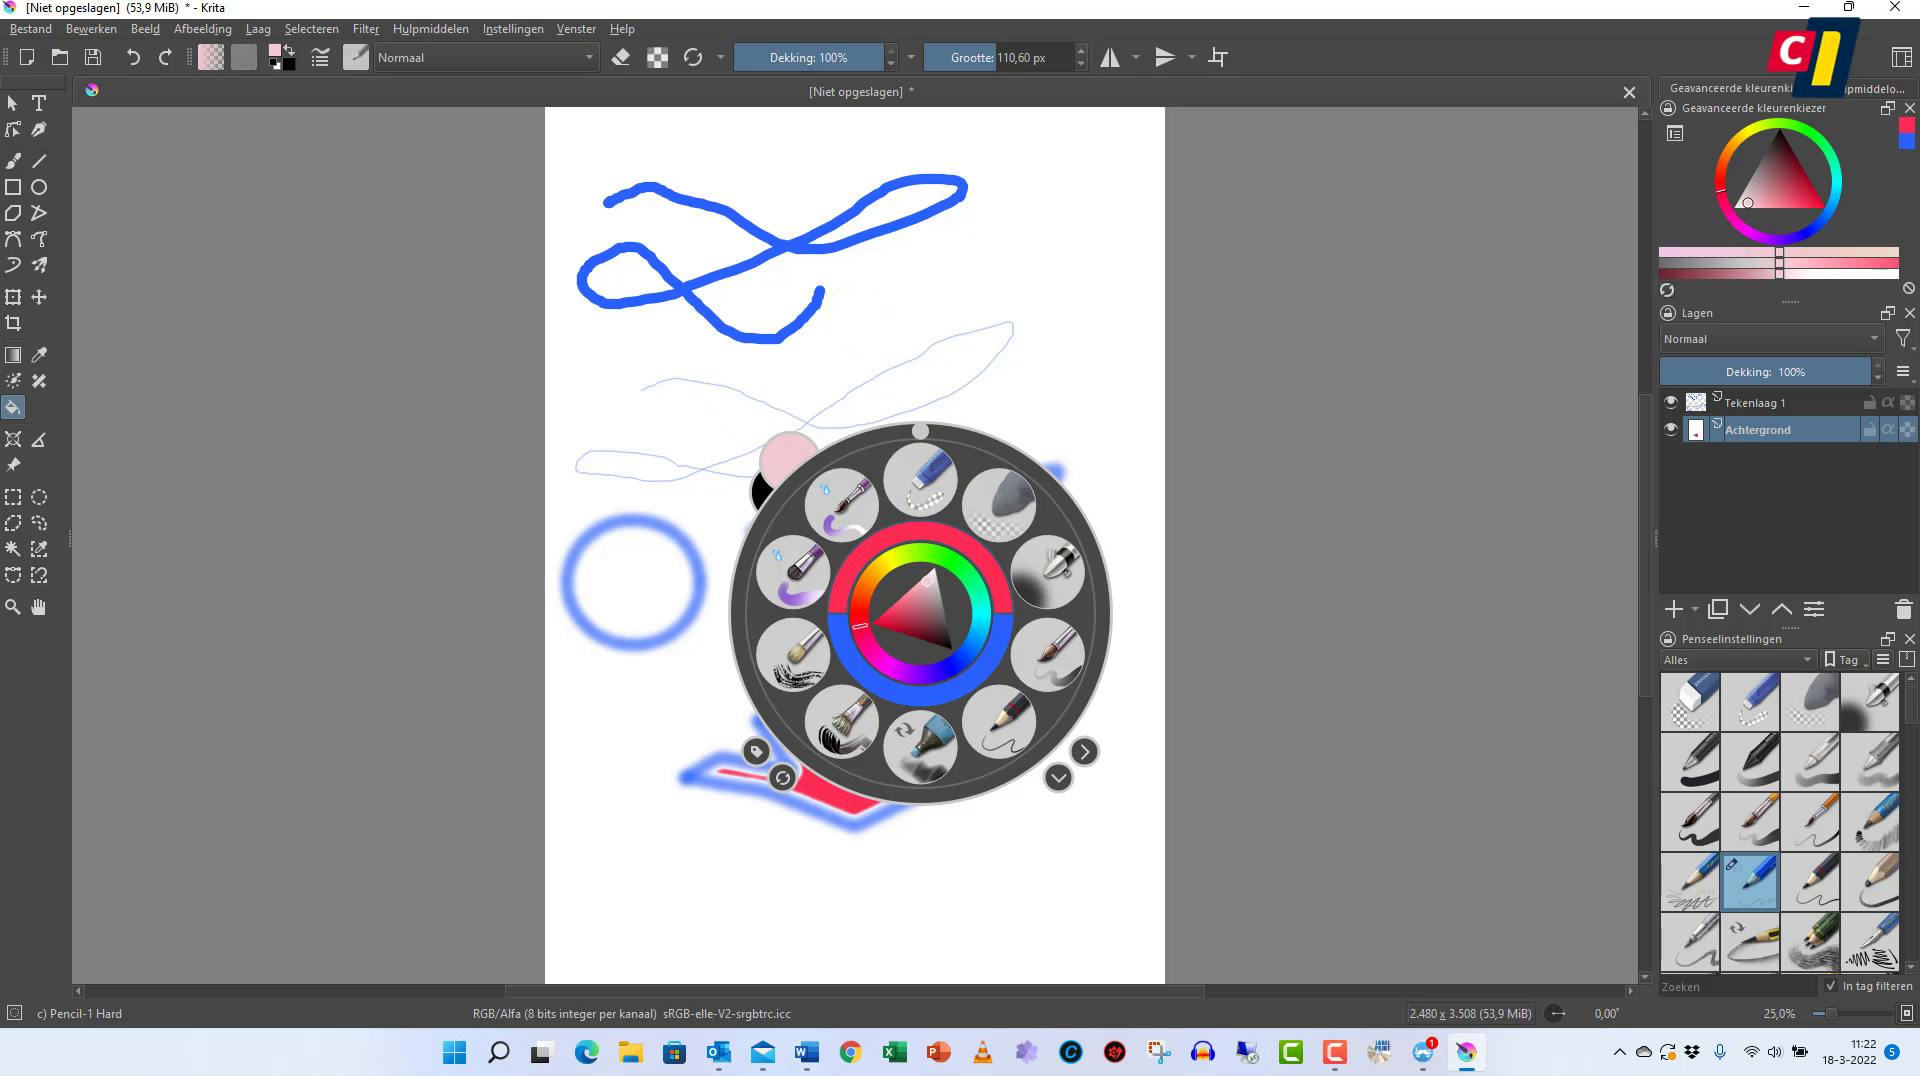Choose the Zoom tool
The height and width of the screenshot is (1076, 1920).
[13, 607]
